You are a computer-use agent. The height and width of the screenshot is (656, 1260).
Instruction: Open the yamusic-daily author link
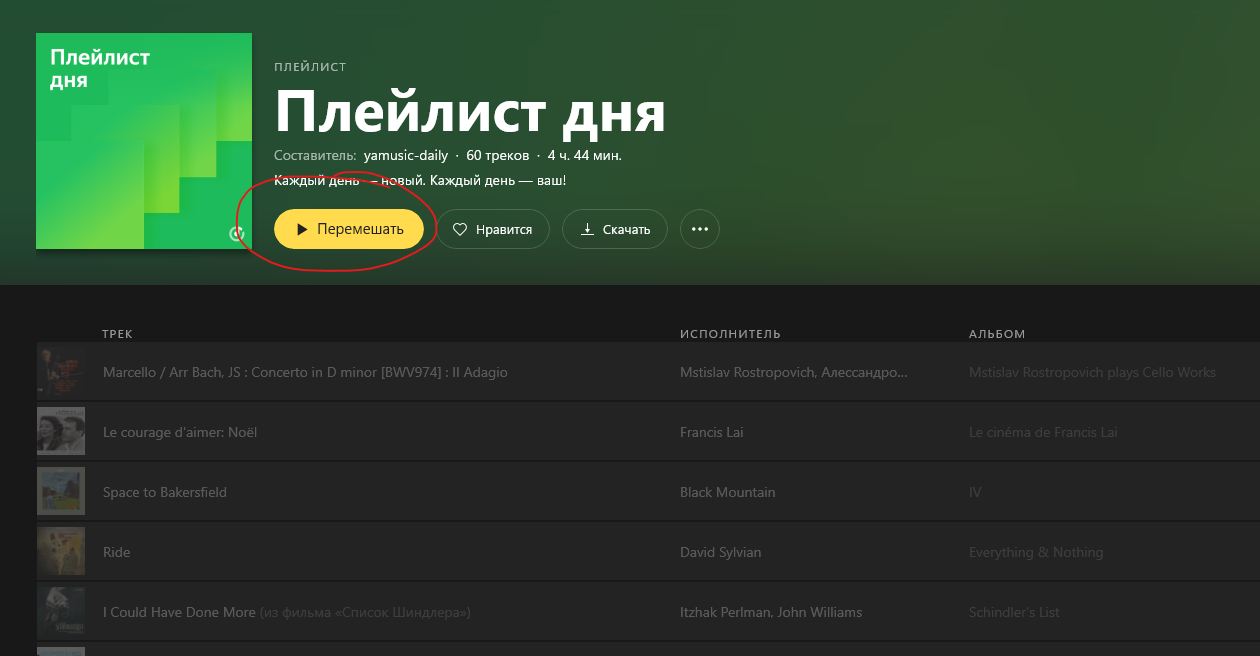406,156
